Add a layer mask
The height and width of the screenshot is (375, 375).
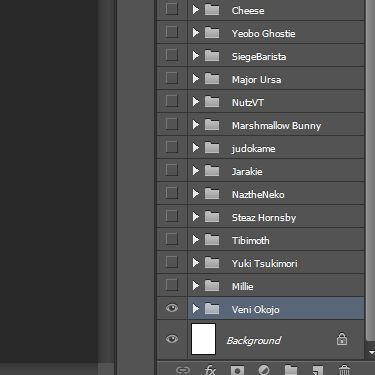pos(237,370)
